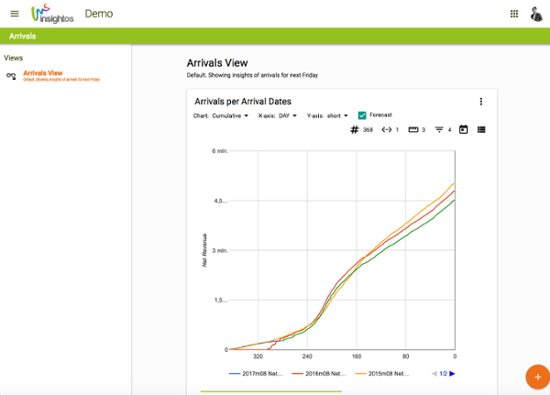Click the 2015m08 Net orange legend swatch
Viewport: 550px width, 395px height.
pyautogui.click(x=361, y=374)
